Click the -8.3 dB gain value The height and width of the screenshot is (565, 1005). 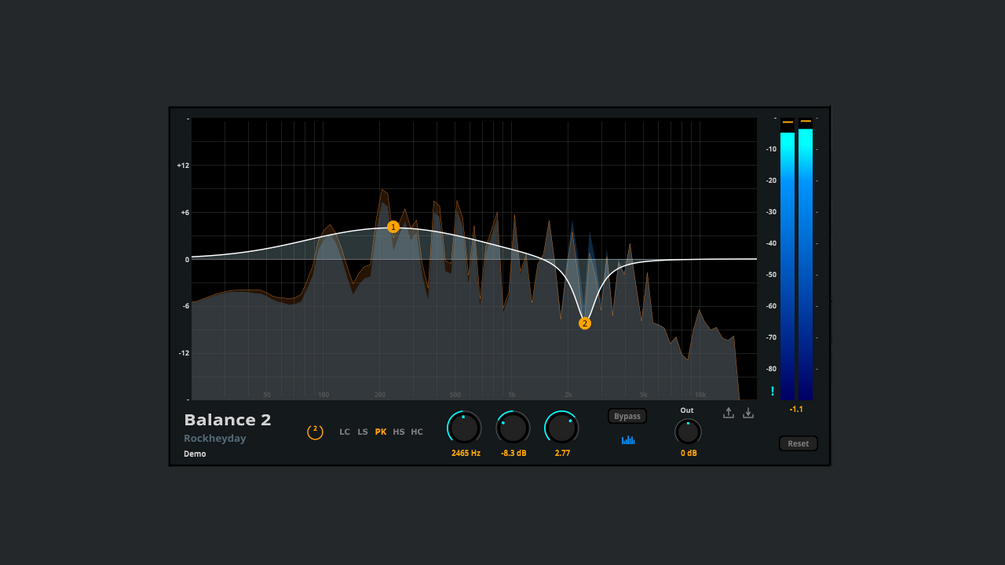pyautogui.click(x=513, y=453)
